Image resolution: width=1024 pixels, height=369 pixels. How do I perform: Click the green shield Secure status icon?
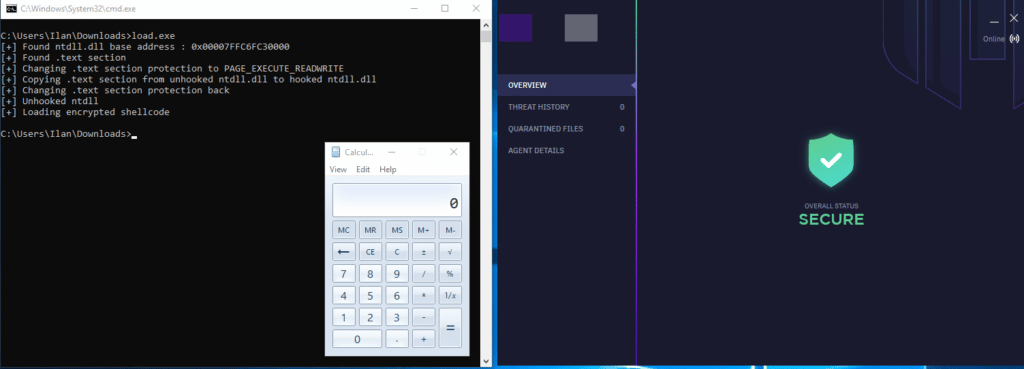click(x=831, y=160)
